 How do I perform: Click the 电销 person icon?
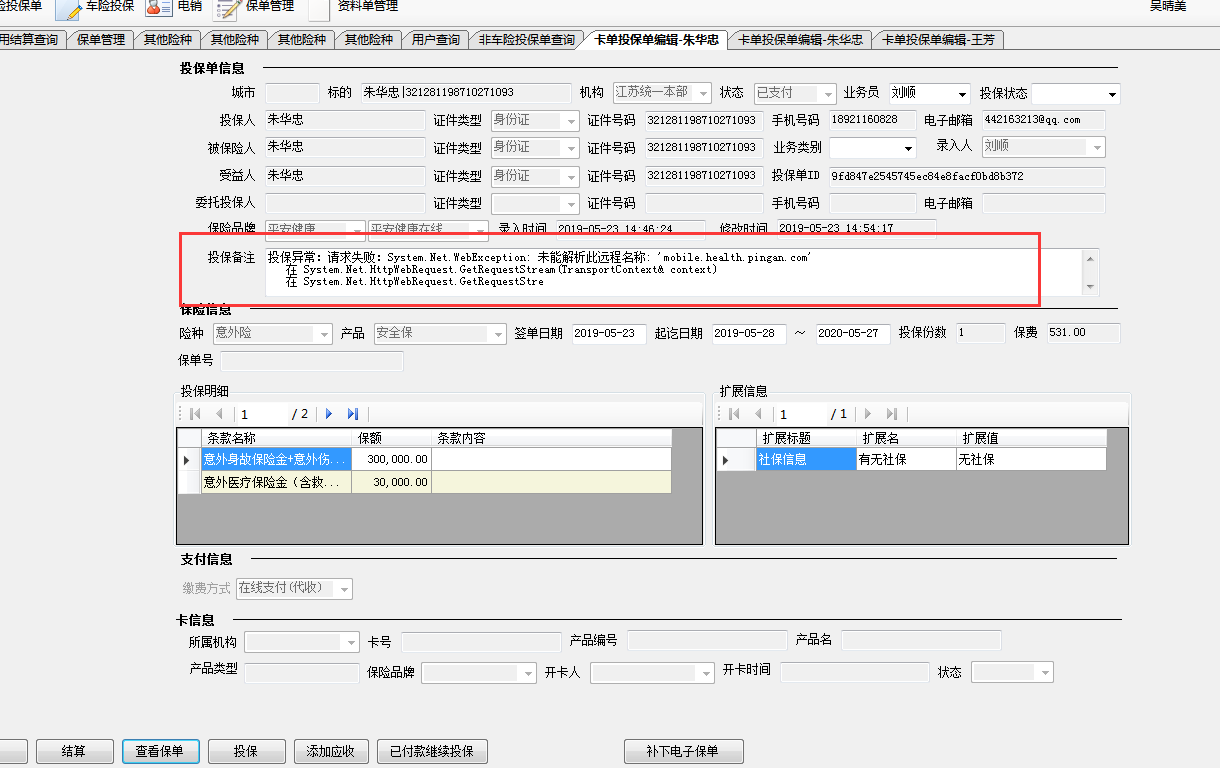(158, 8)
